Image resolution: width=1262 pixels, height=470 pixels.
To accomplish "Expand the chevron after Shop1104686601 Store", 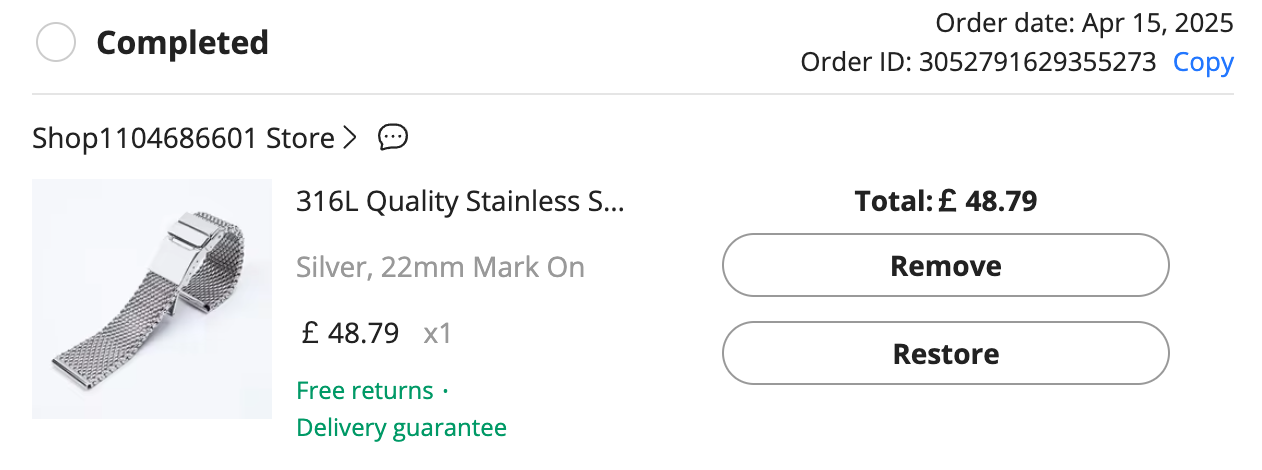I will (349, 137).
